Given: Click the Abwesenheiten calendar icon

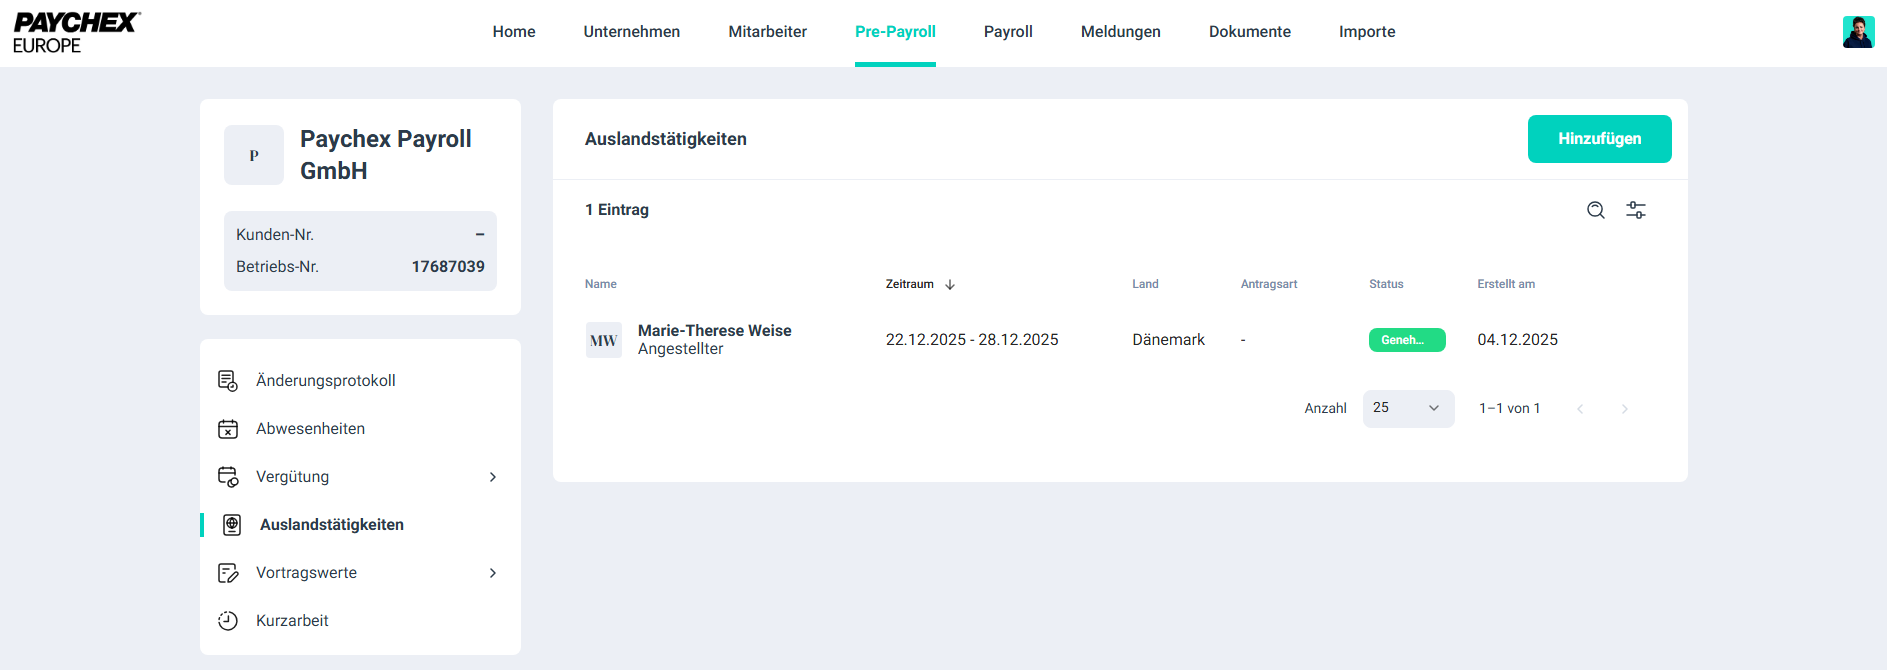Looking at the screenshot, I should coord(228,429).
